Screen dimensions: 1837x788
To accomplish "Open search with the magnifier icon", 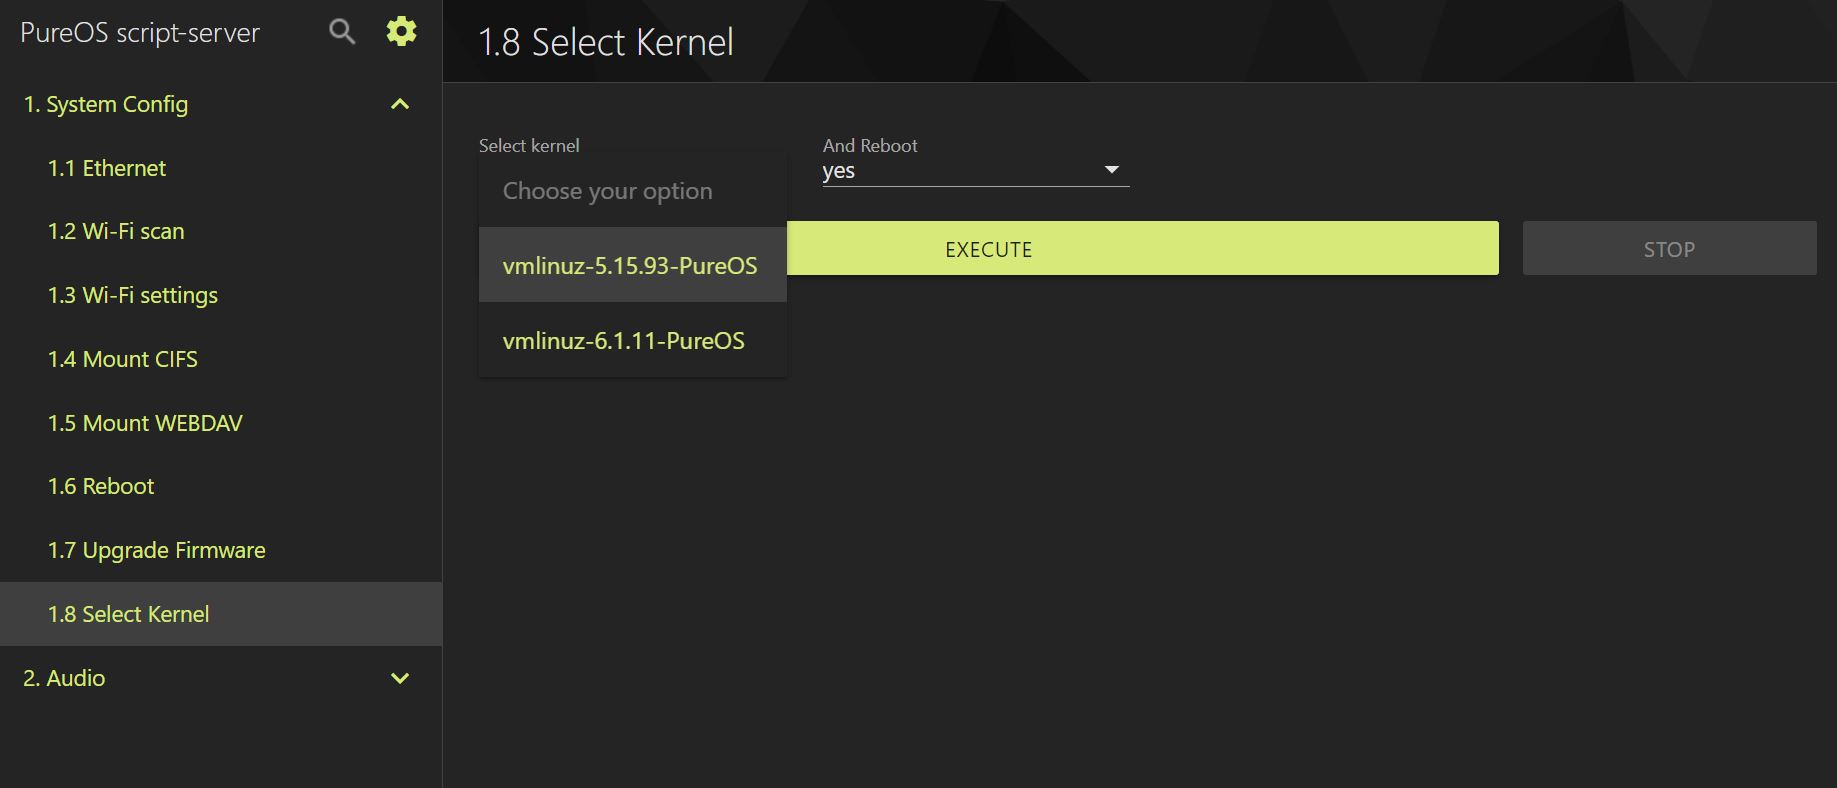I will click(x=342, y=32).
